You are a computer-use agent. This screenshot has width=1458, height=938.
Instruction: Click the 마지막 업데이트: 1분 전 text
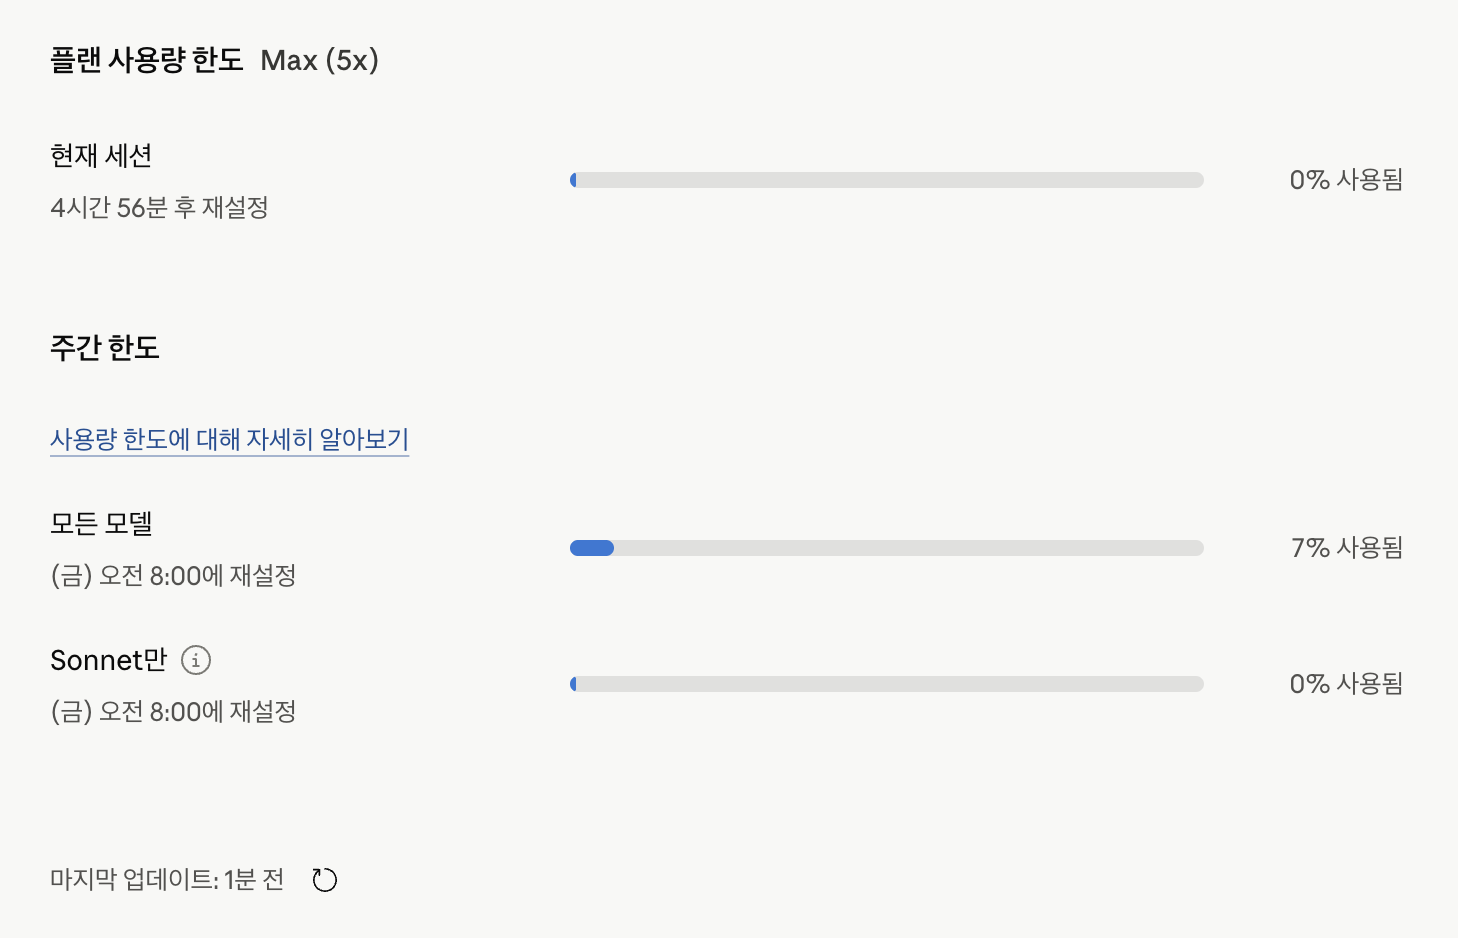168,880
